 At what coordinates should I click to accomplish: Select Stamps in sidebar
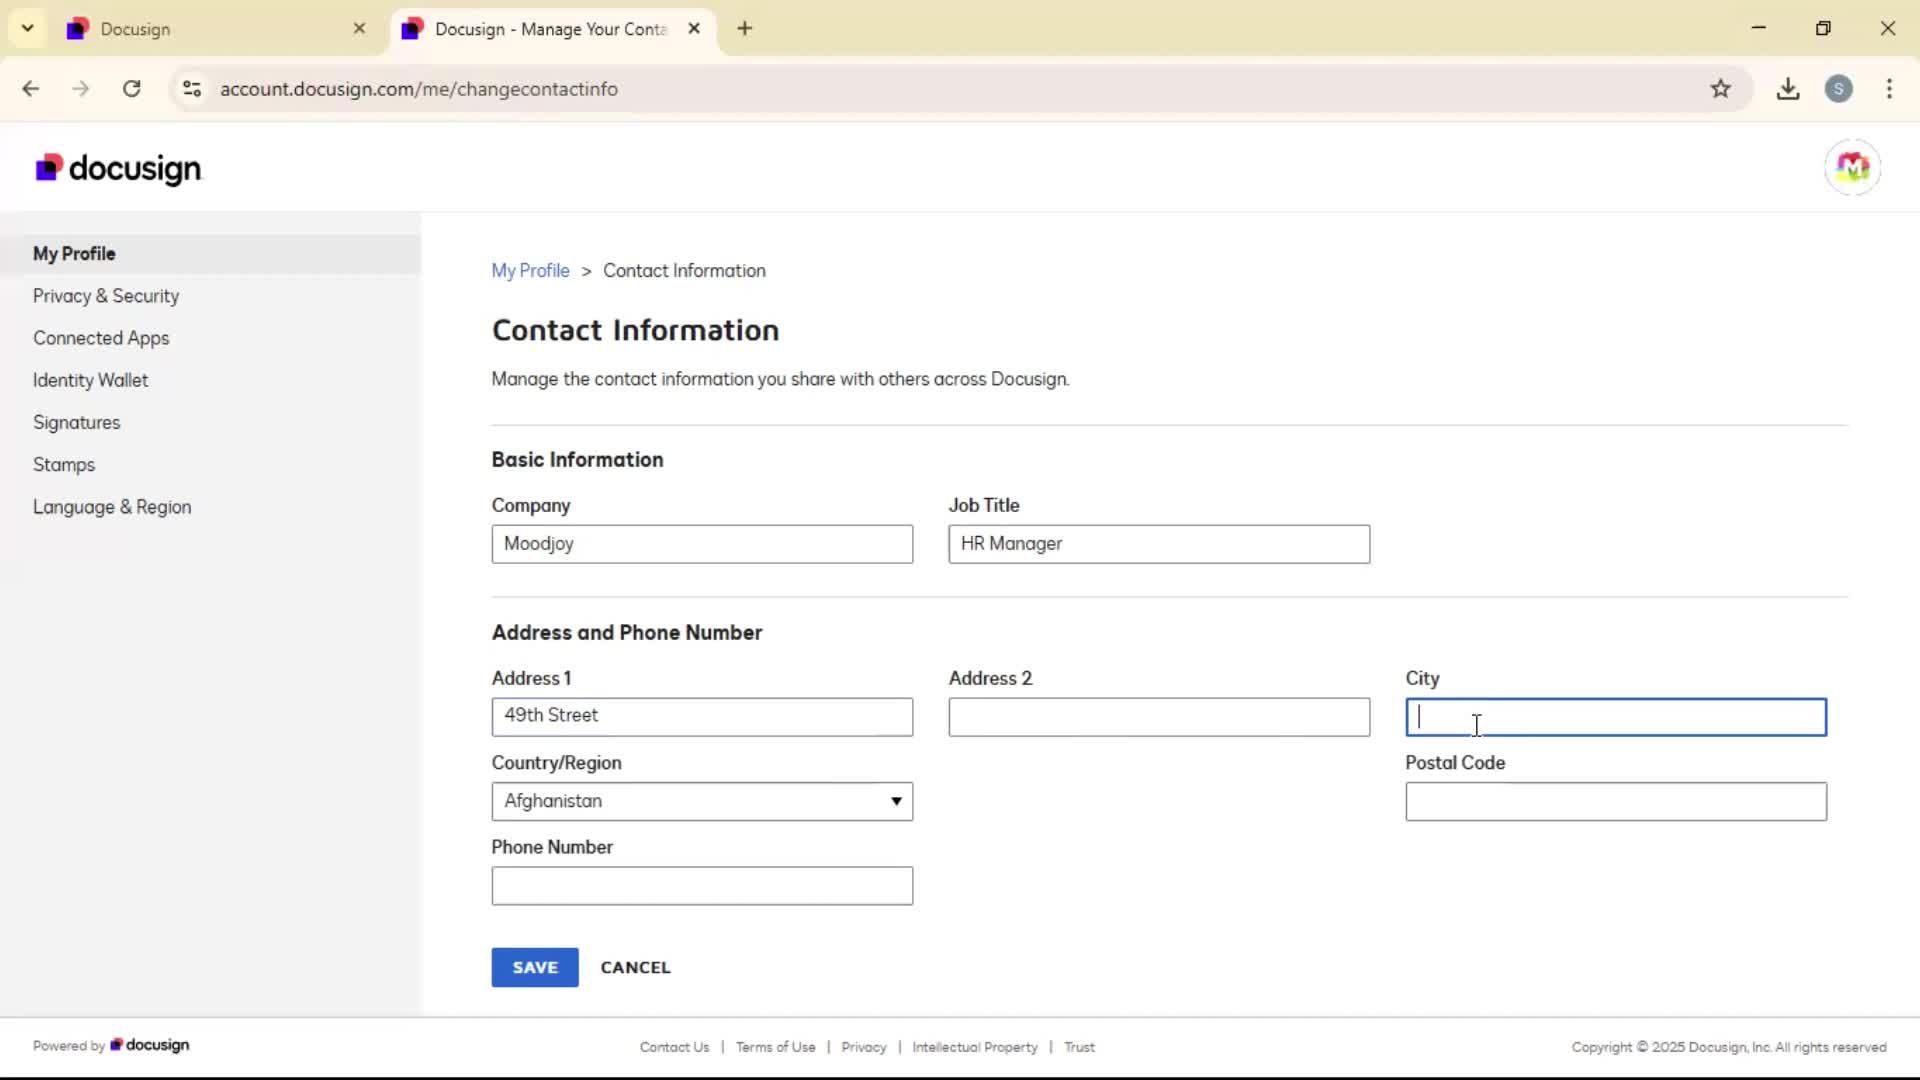64,465
